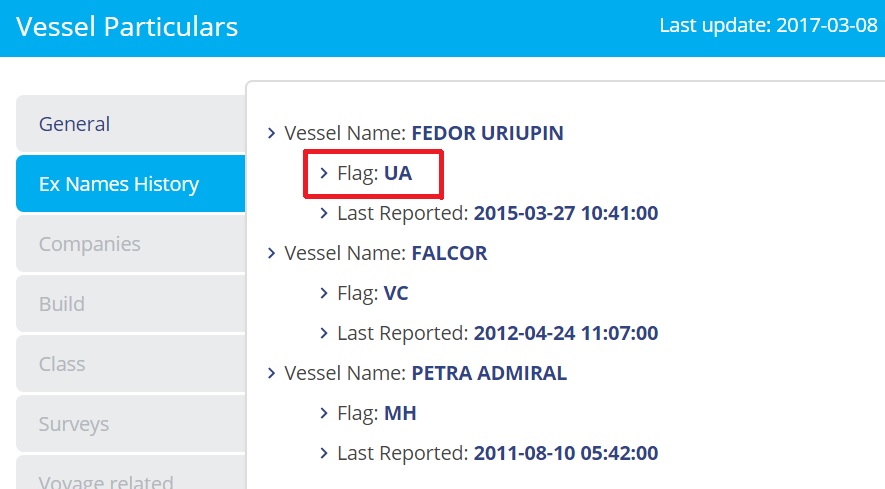Image resolution: width=885 pixels, height=489 pixels.
Task: Open the General tab
Action: click(130, 124)
